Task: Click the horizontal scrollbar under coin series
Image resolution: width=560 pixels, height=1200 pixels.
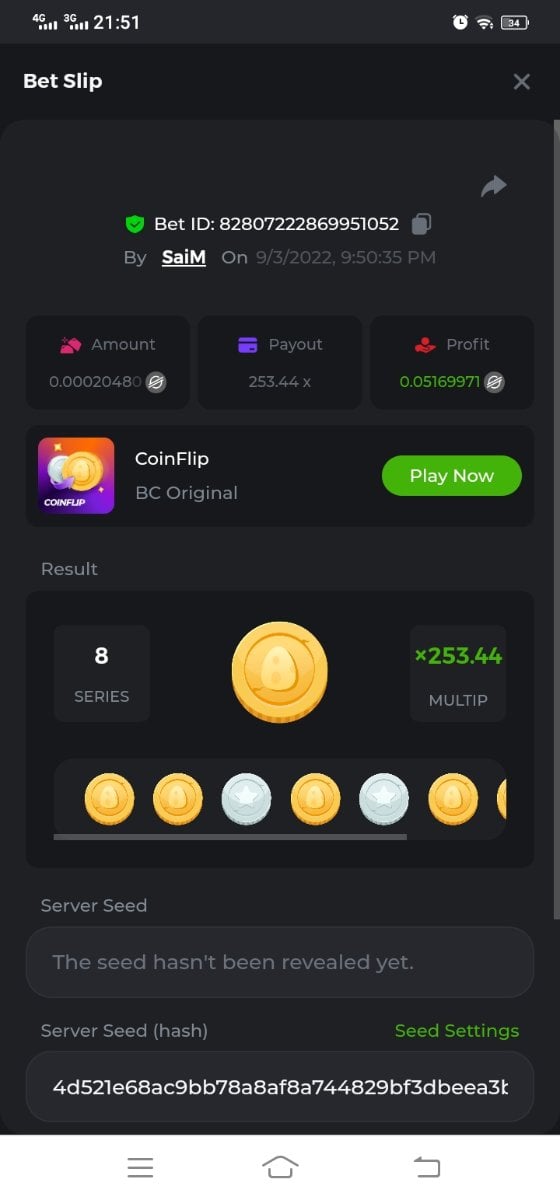Action: [x=230, y=836]
